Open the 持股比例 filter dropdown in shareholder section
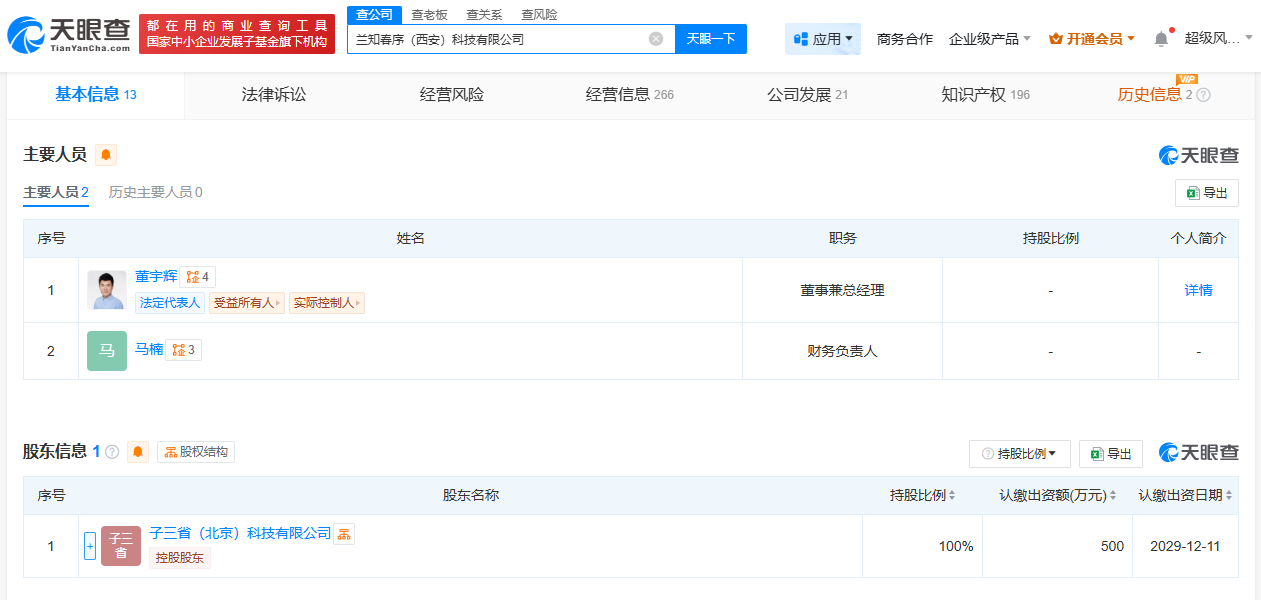This screenshot has height=600, width=1261. pos(1020,454)
